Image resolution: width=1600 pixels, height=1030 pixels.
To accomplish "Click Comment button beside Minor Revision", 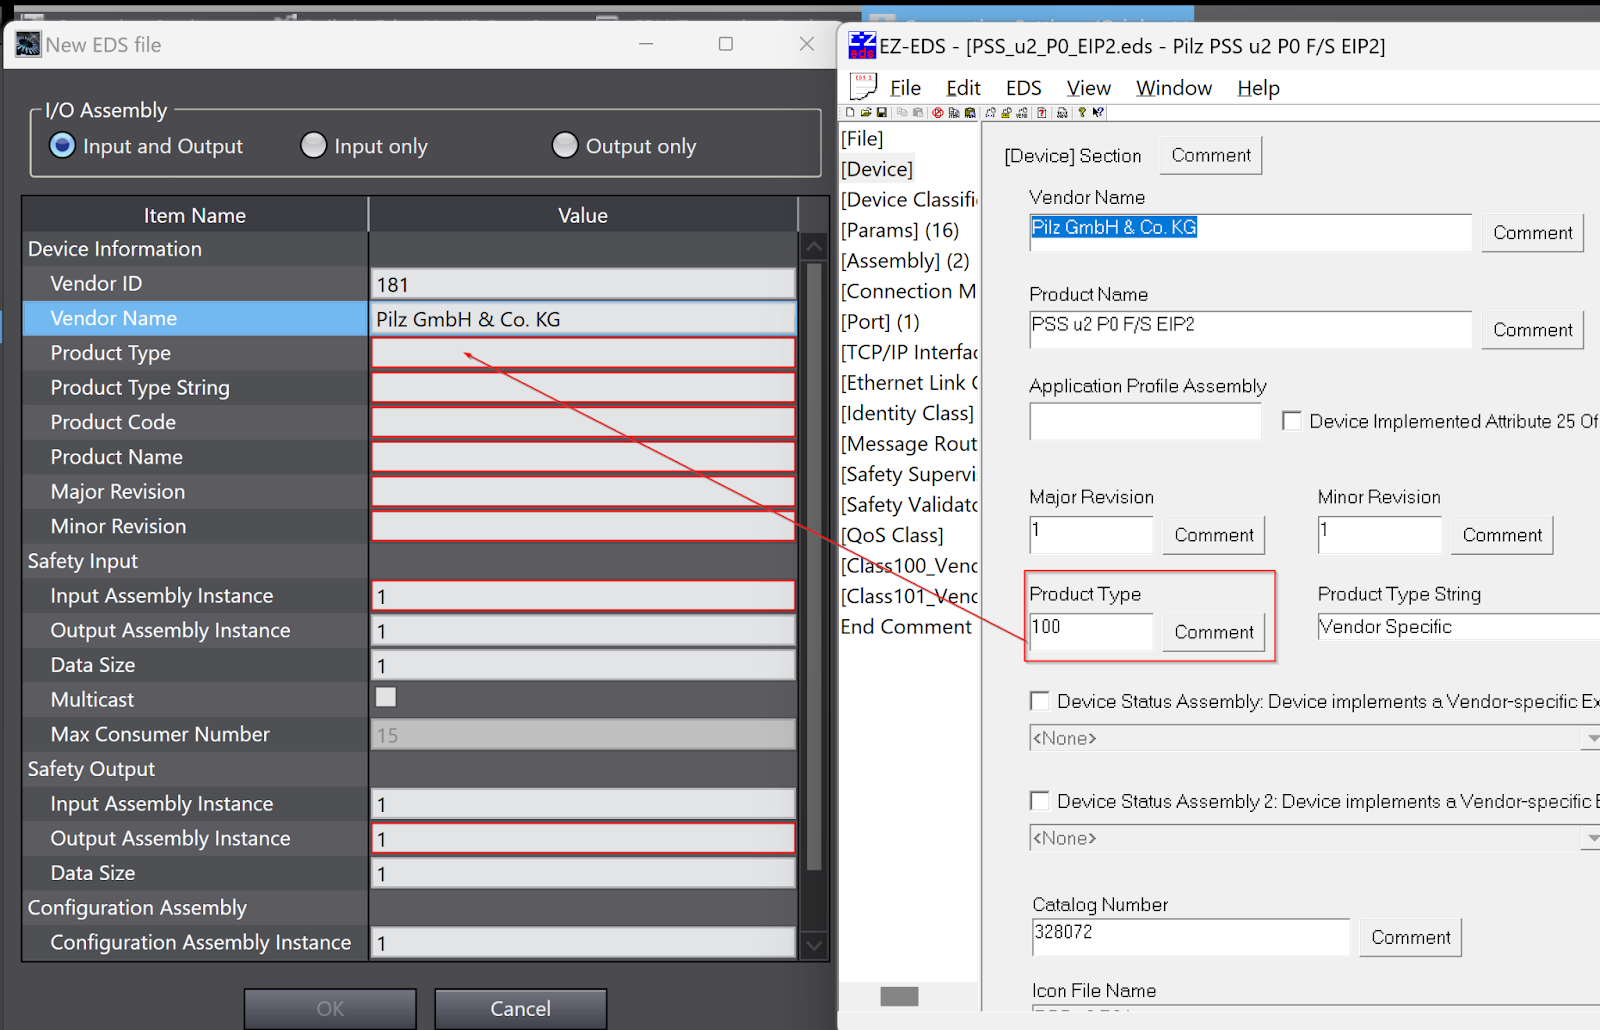I will click(1502, 535).
